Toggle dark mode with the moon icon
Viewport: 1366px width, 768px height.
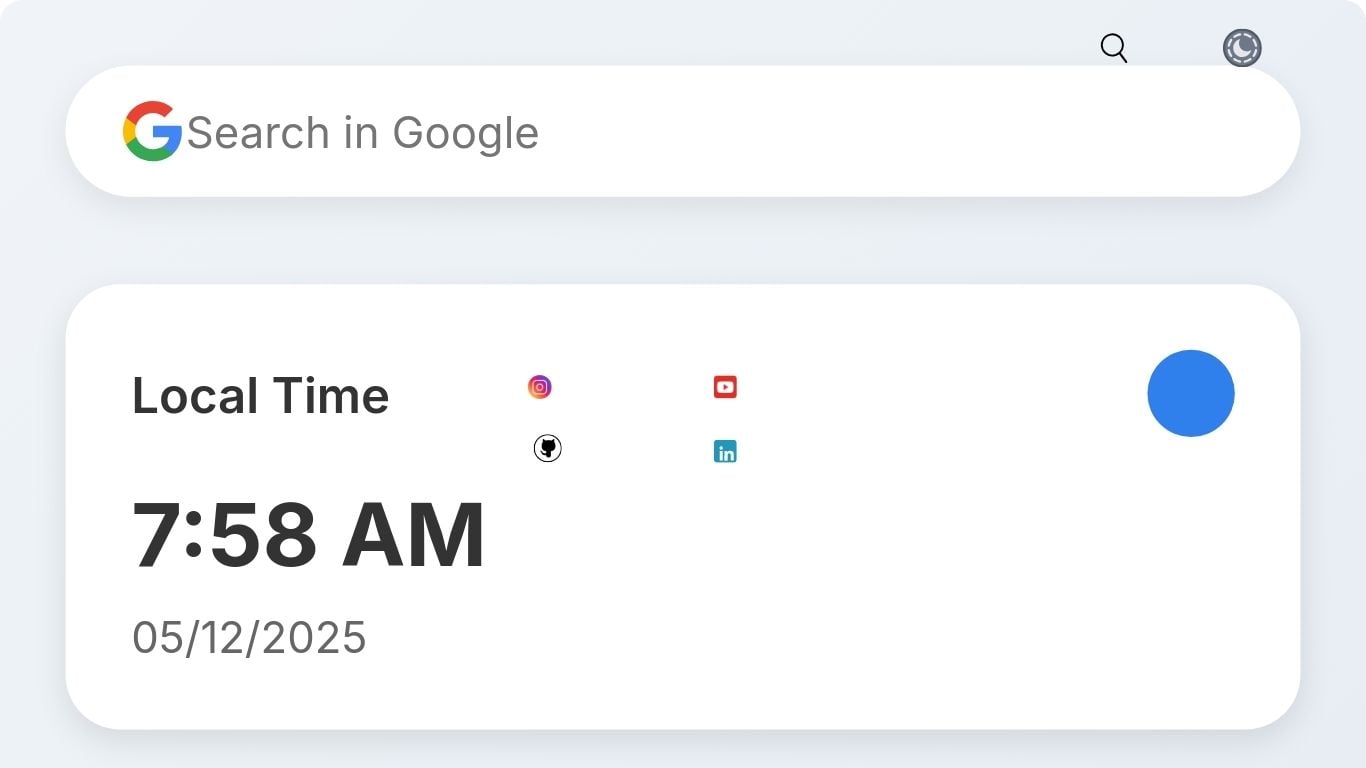pyautogui.click(x=1242, y=48)
